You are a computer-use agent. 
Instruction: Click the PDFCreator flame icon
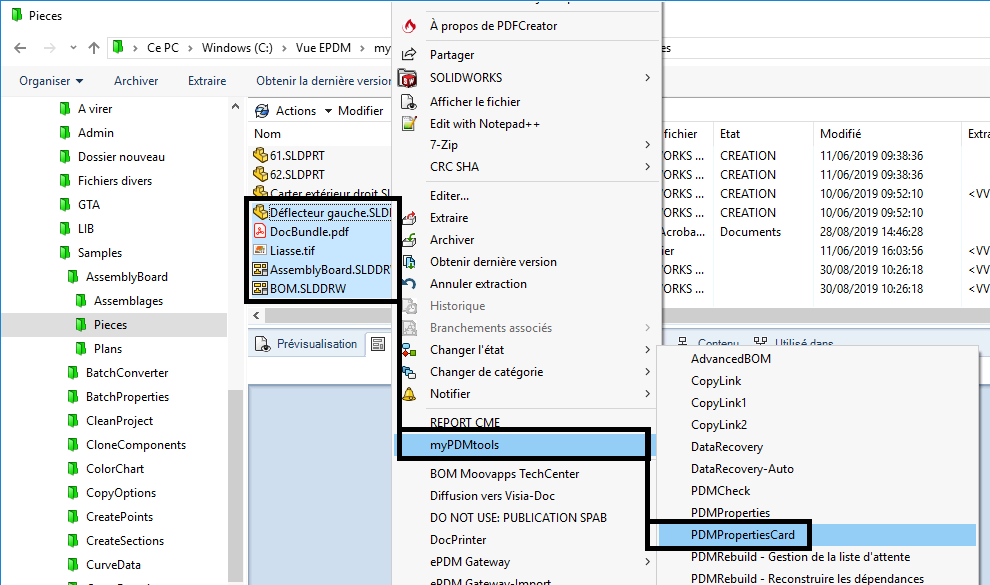tap(408, 26)
